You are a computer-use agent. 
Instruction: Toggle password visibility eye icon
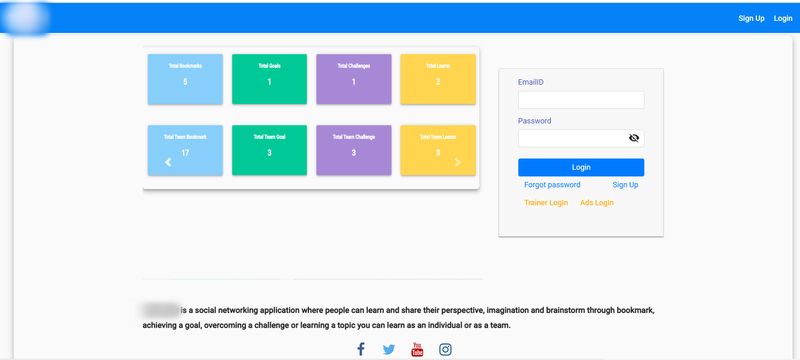coord(634,138)
